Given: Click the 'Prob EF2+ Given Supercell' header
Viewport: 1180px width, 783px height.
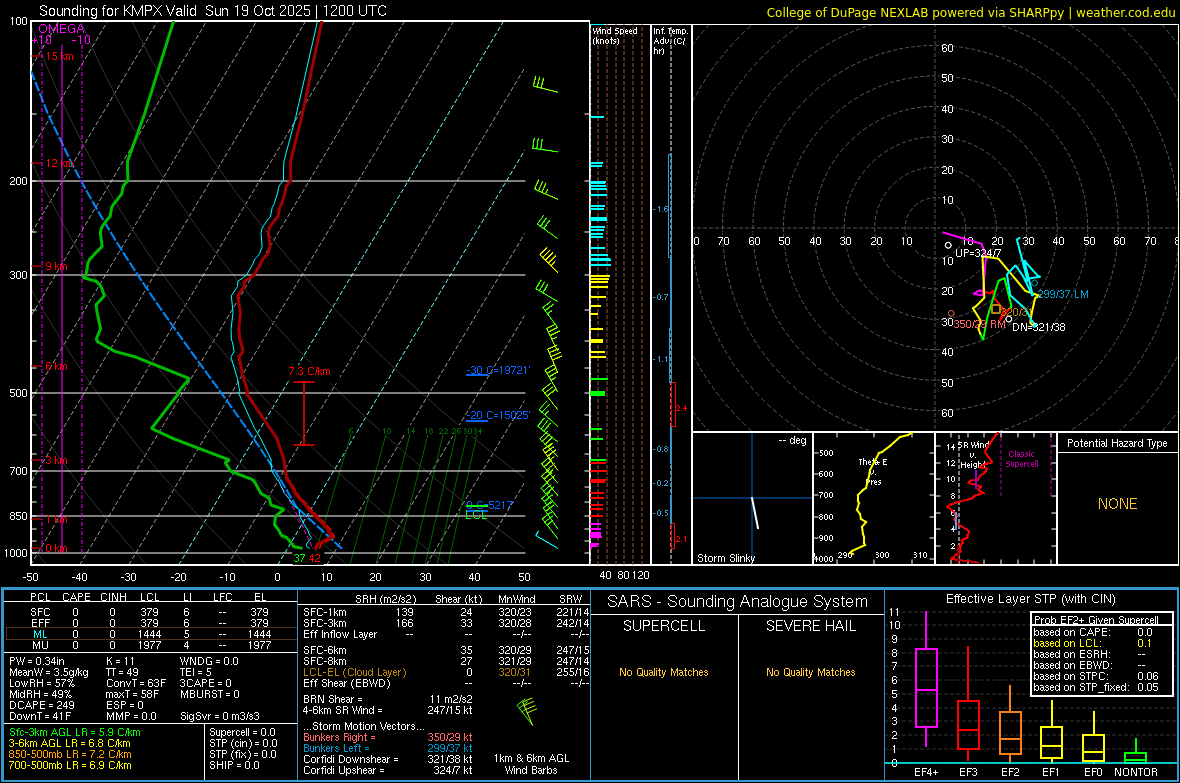Looking at the screenshot, I should [x=1096, y=620].
